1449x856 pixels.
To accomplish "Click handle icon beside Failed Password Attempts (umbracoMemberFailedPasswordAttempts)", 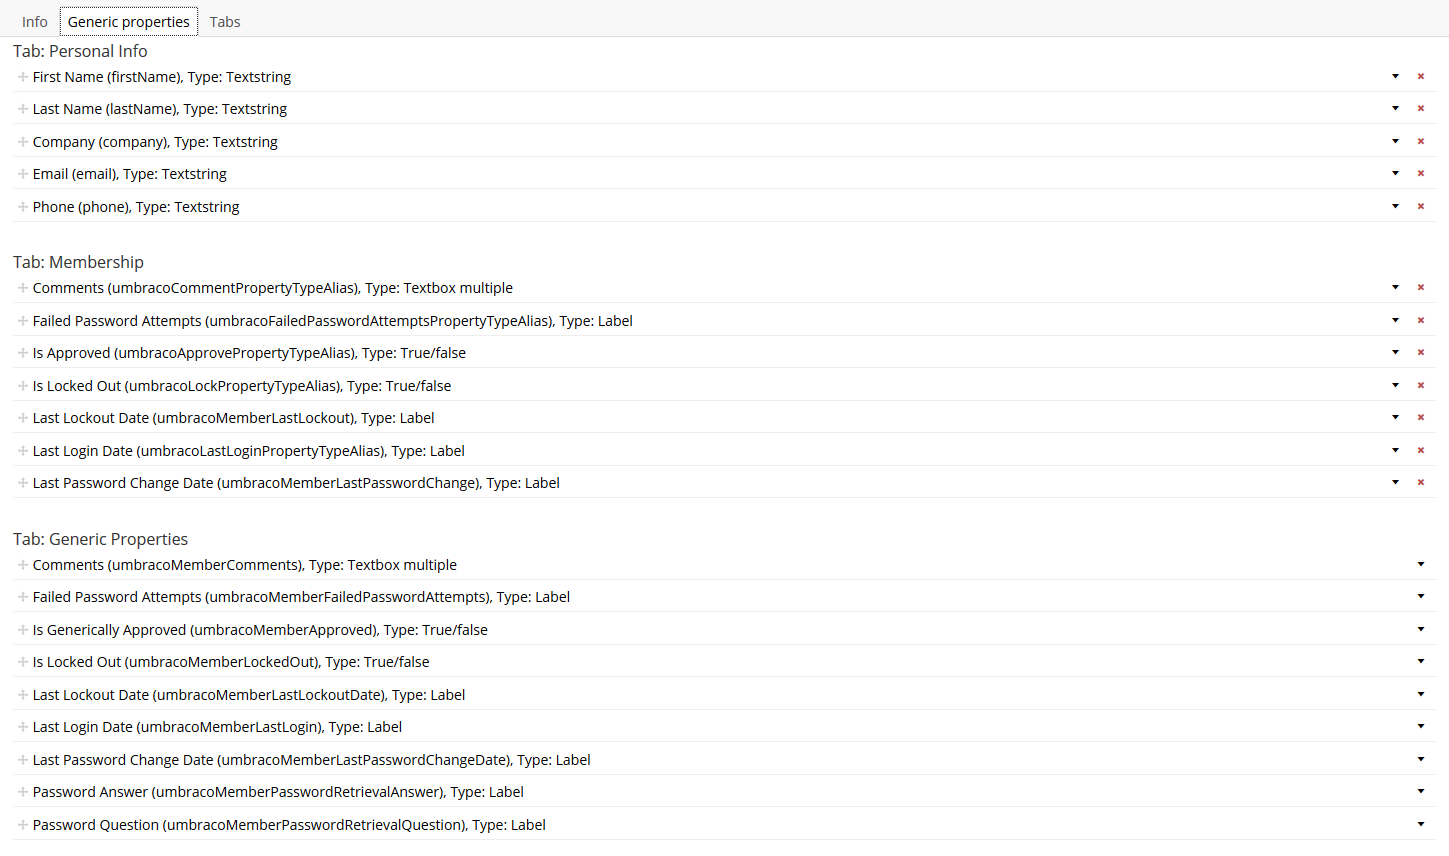I will pyautogui.click(x=23, y=596).
